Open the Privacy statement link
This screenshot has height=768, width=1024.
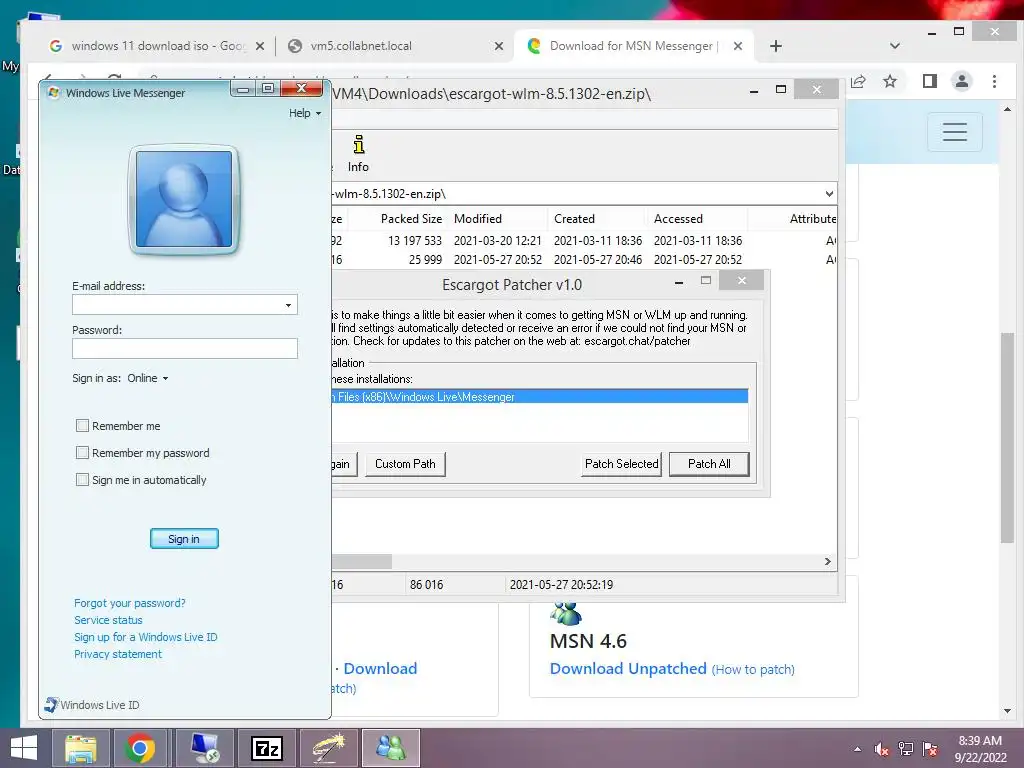[x=118, y=654]
